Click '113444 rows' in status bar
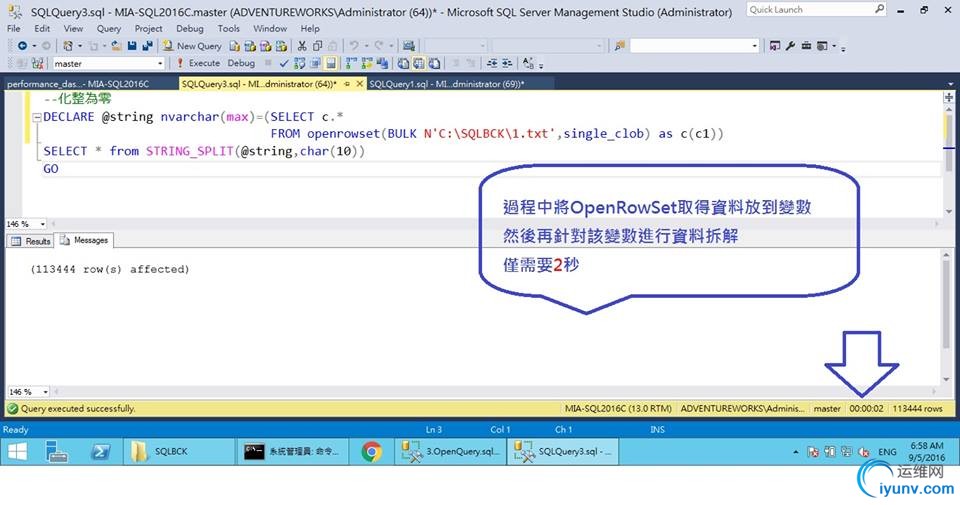This screenshot has height=505, width=960. (x=917, y=408)
